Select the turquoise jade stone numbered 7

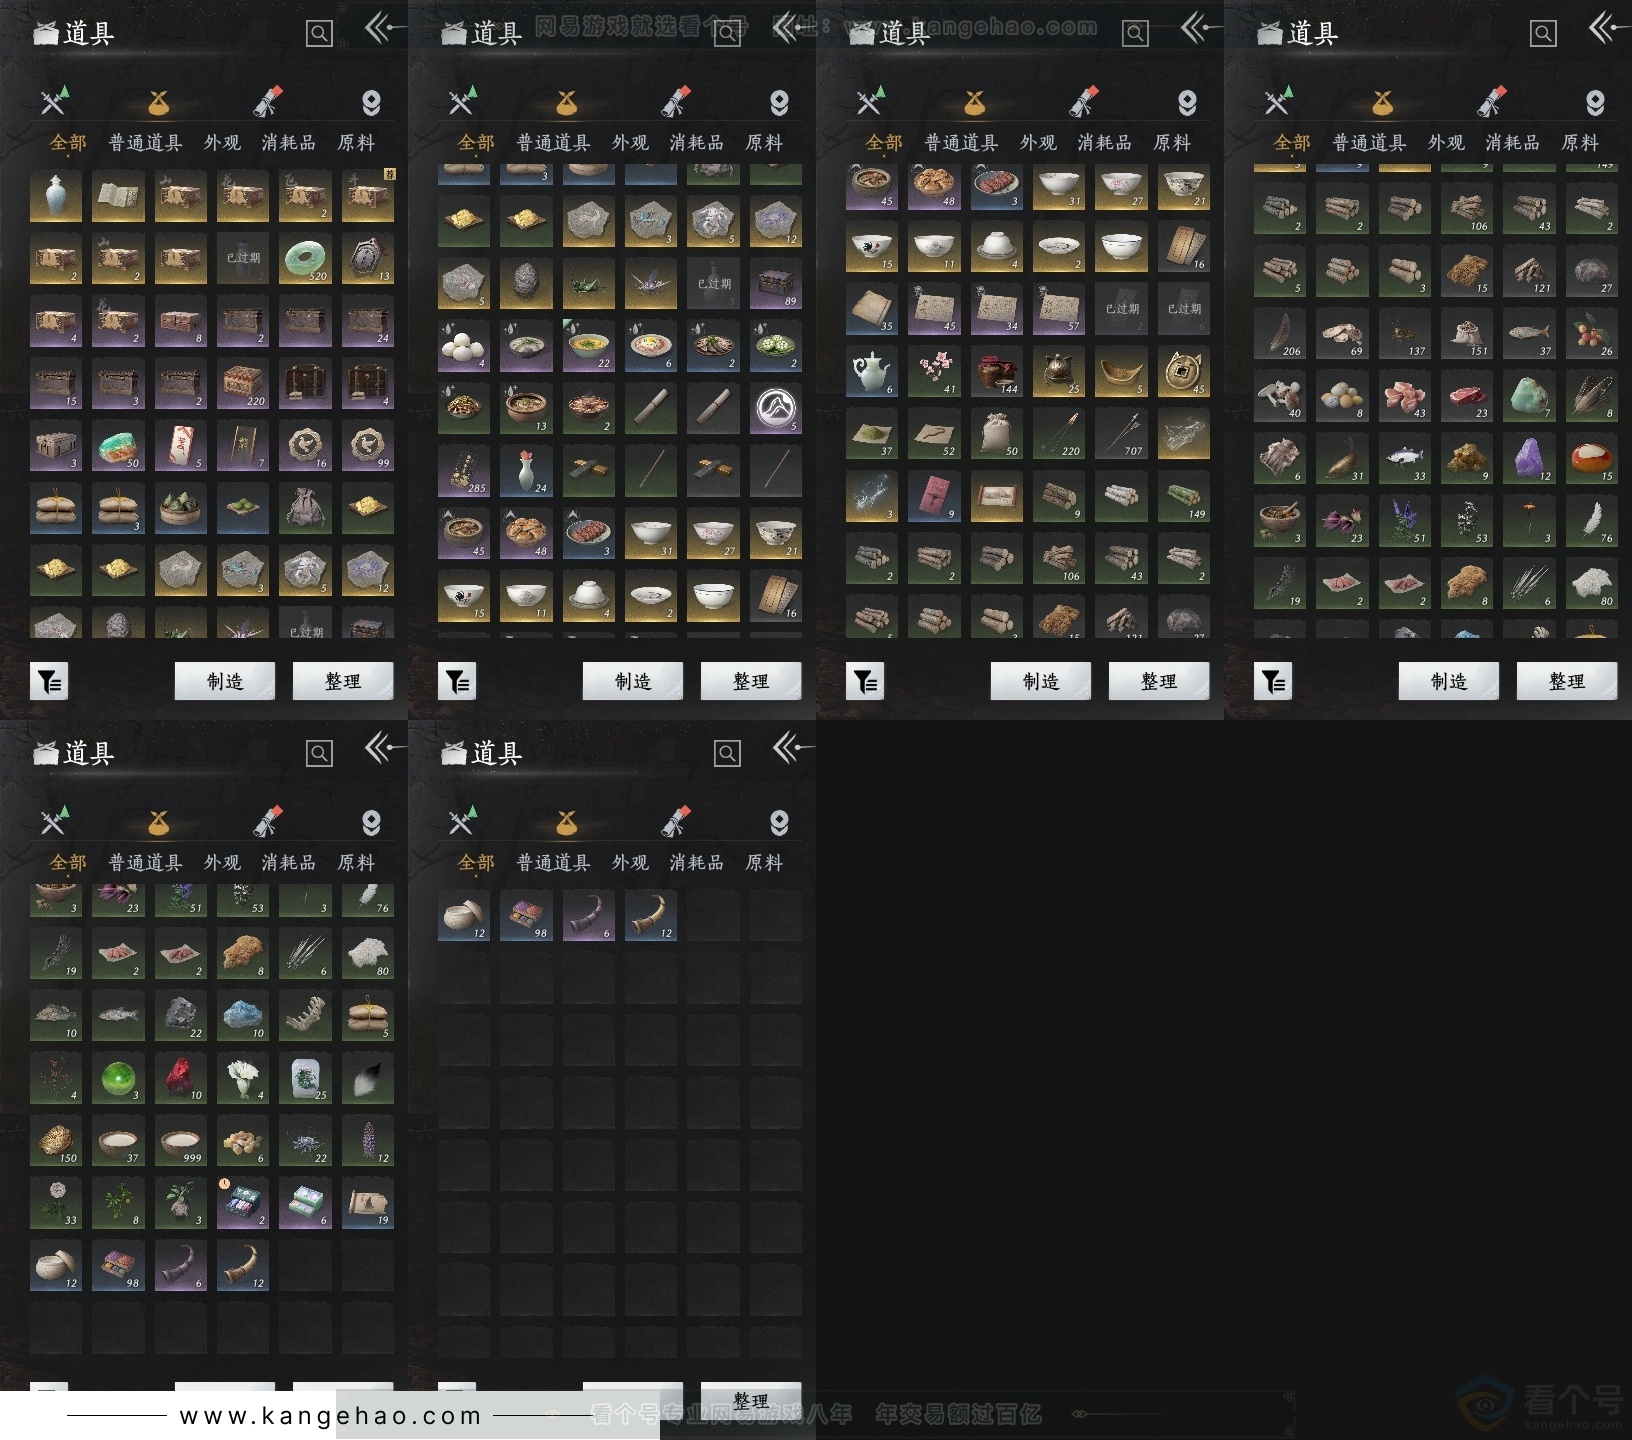[x=1529, y=395]
